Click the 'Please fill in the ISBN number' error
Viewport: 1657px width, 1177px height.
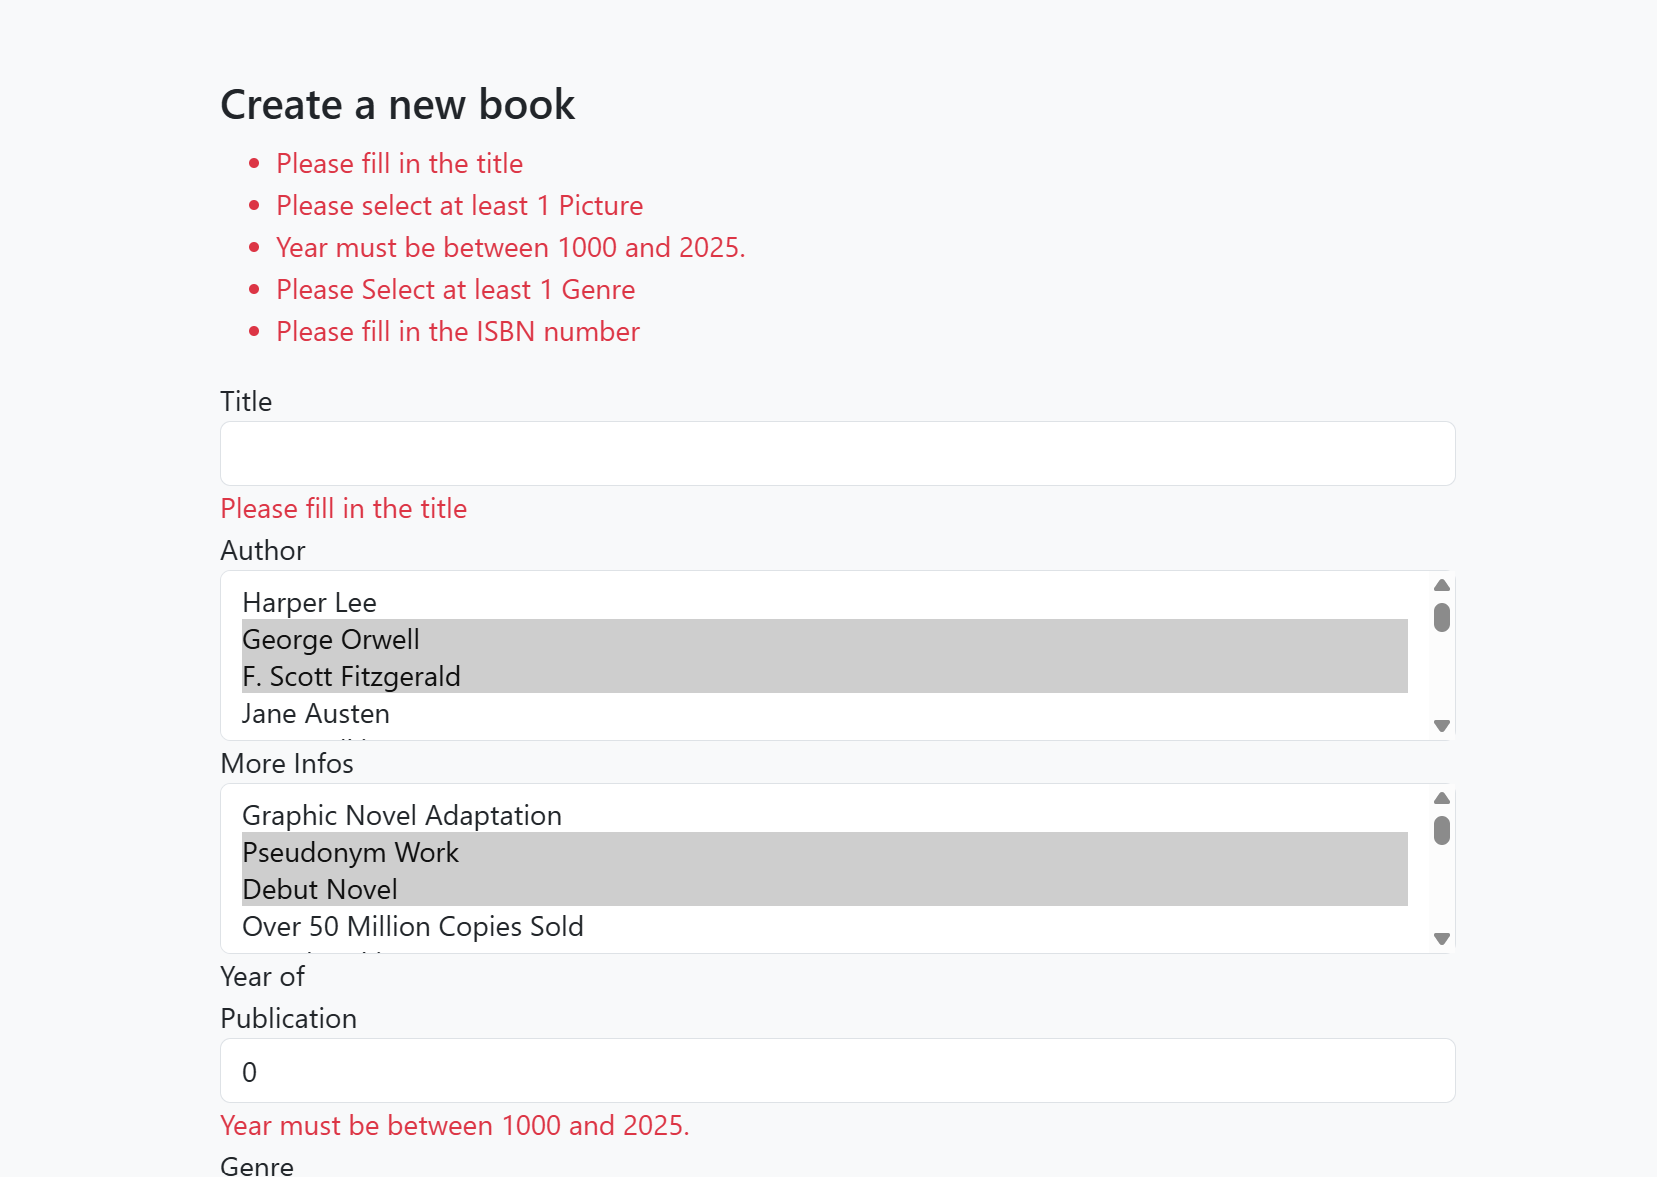point(458,331)
